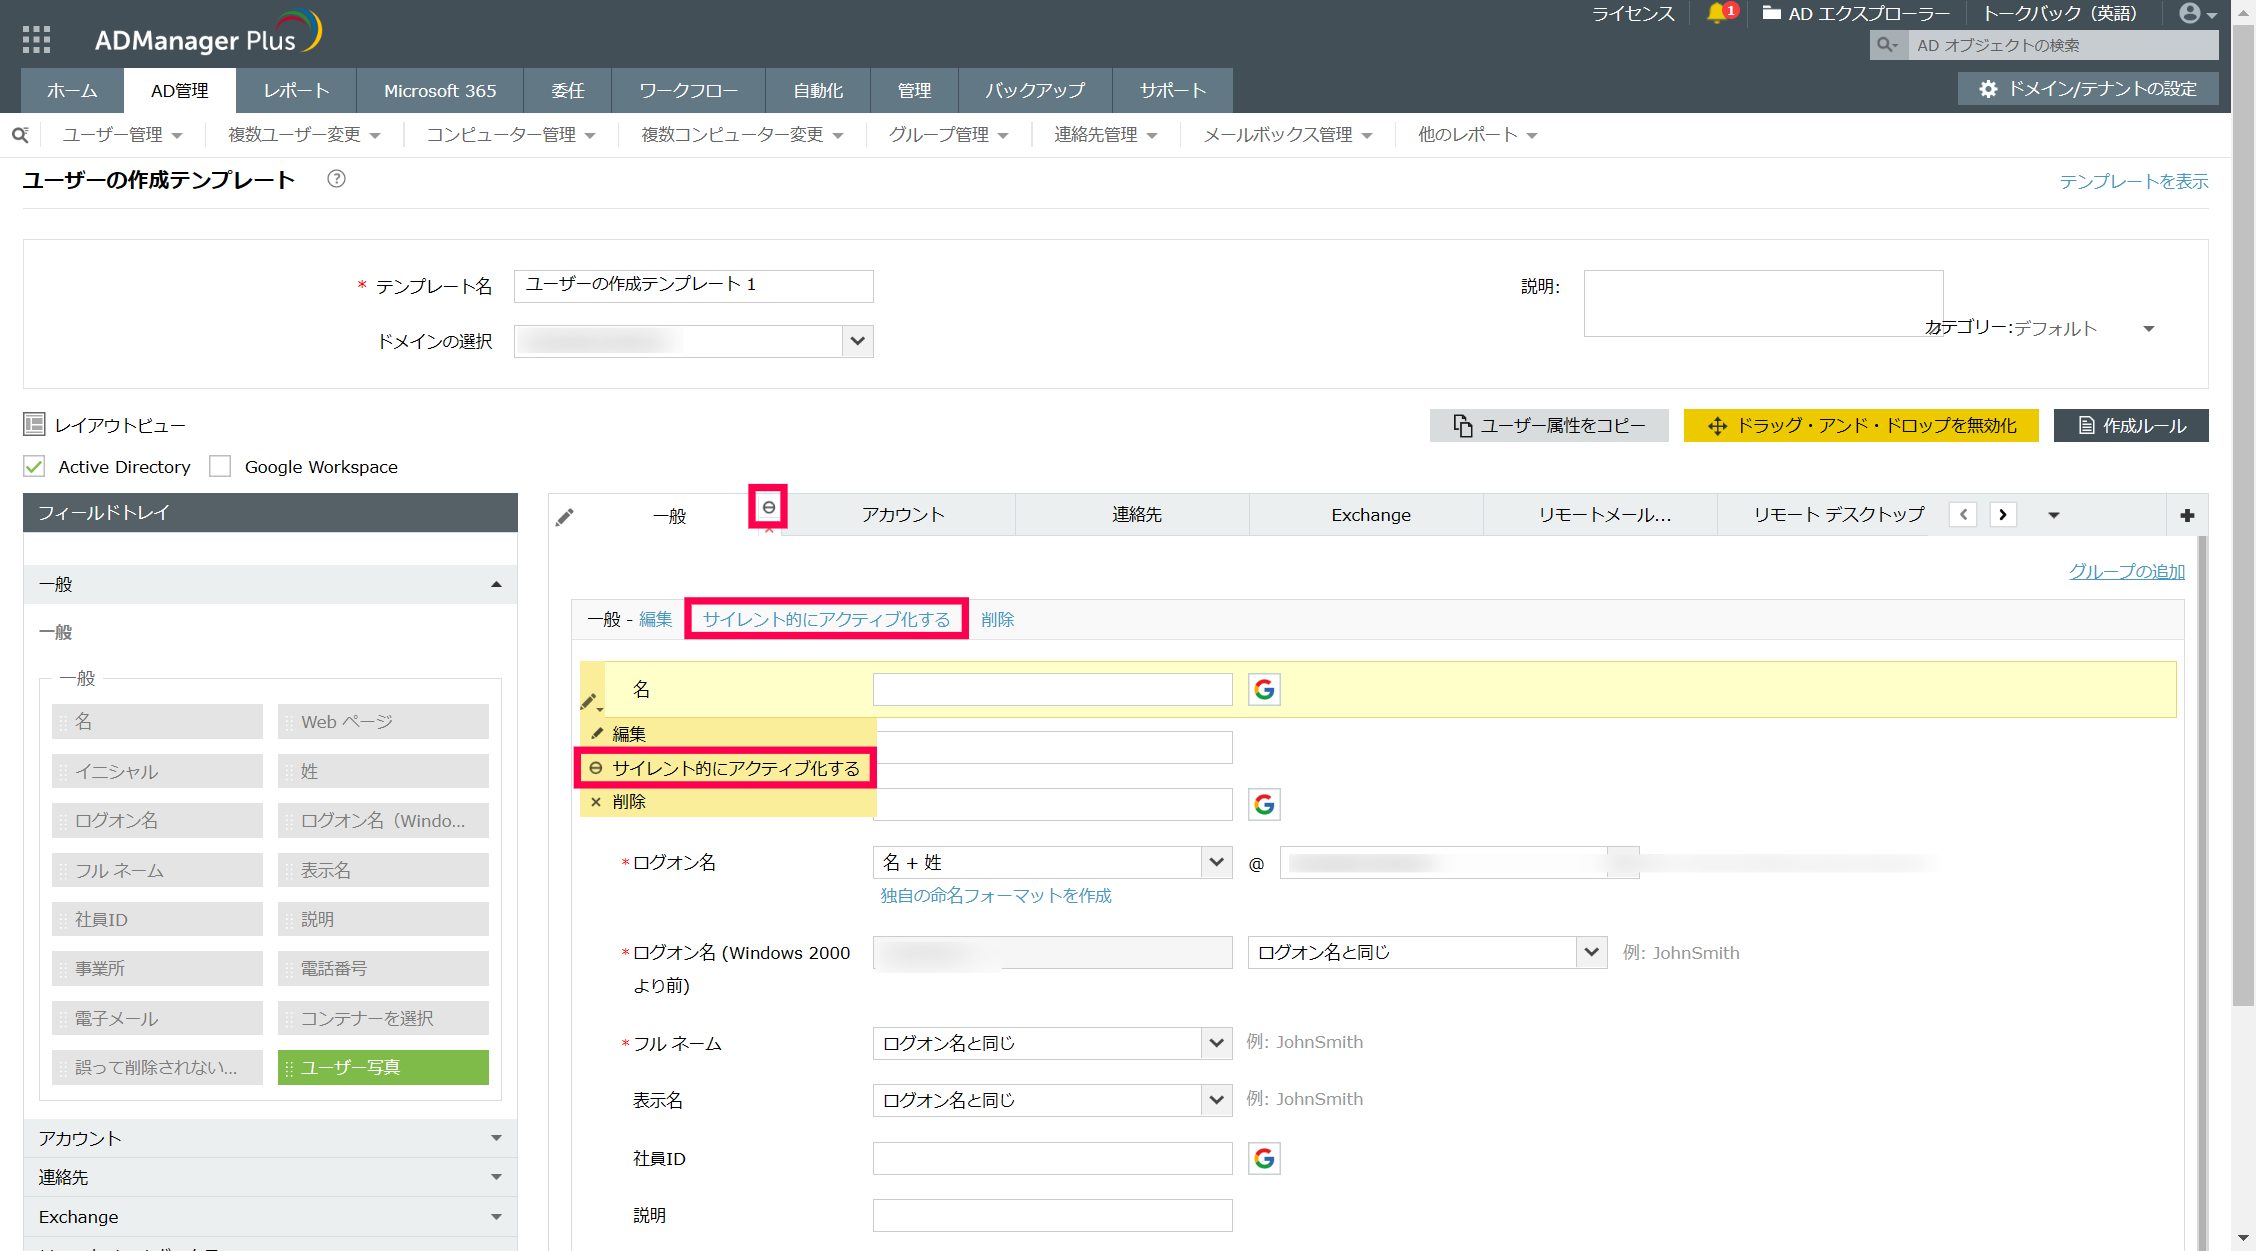
Task: Click ユーザー属性をコピー button
Action: (x=1549, y=425)
